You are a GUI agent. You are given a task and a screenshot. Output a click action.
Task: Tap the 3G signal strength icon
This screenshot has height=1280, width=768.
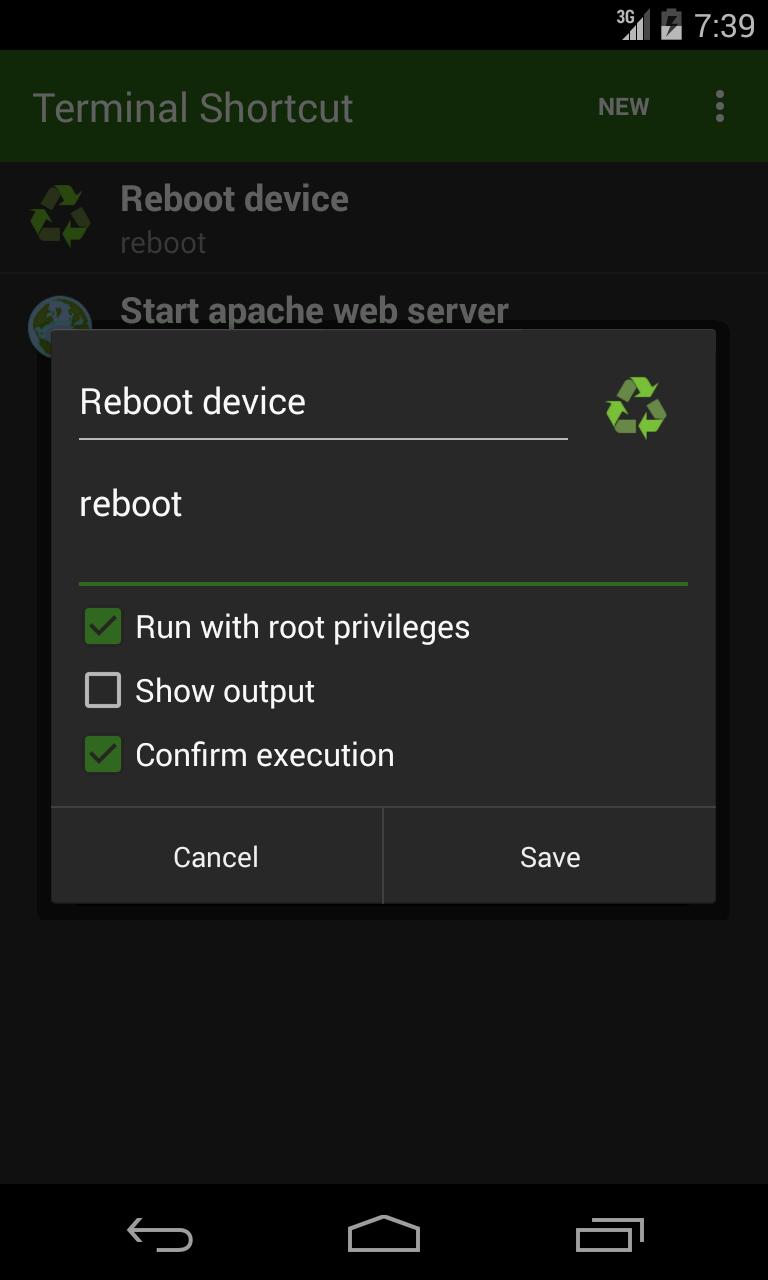[633, 24]
